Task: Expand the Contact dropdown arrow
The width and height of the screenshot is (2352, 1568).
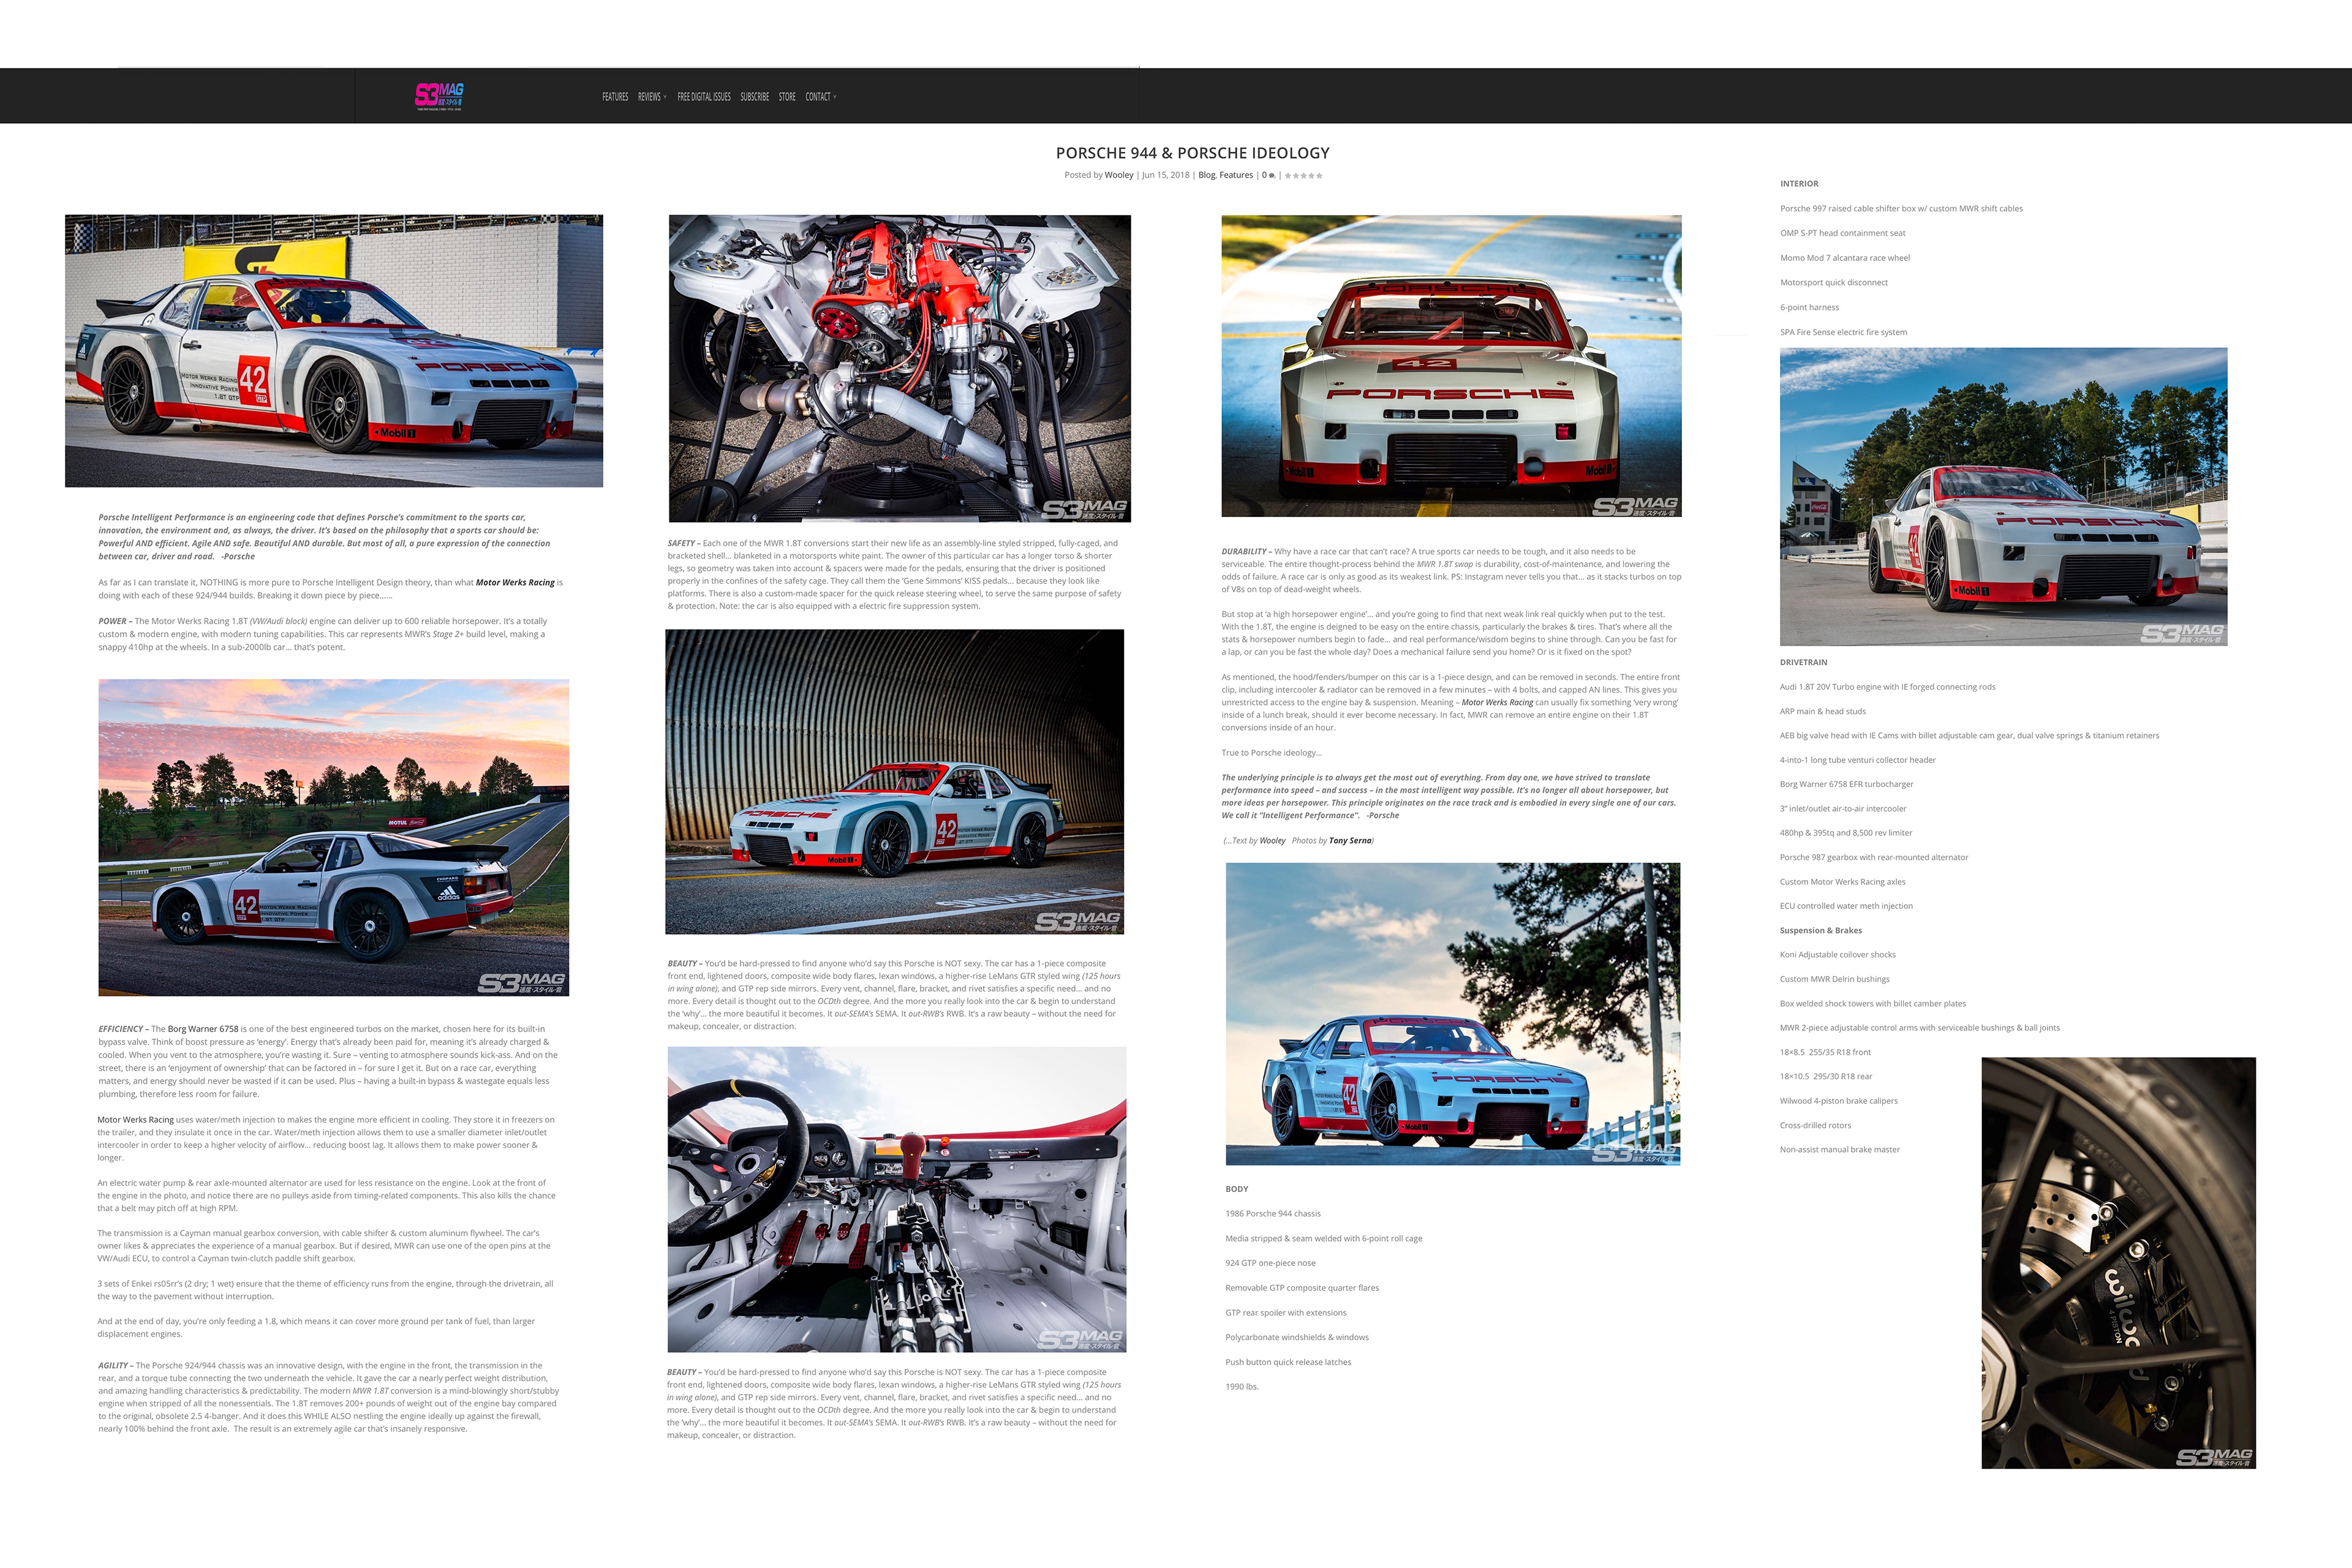Action: click(x=835, y=97)
